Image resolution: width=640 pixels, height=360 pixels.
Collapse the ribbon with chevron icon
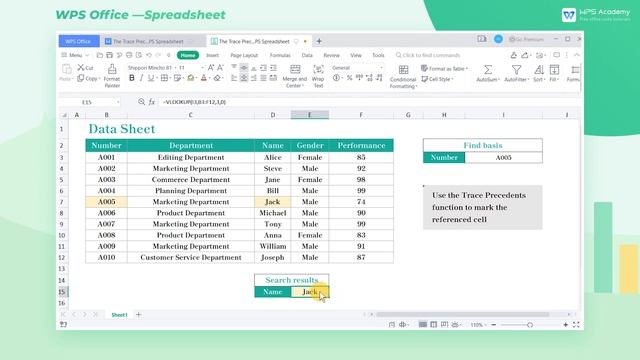576,55
